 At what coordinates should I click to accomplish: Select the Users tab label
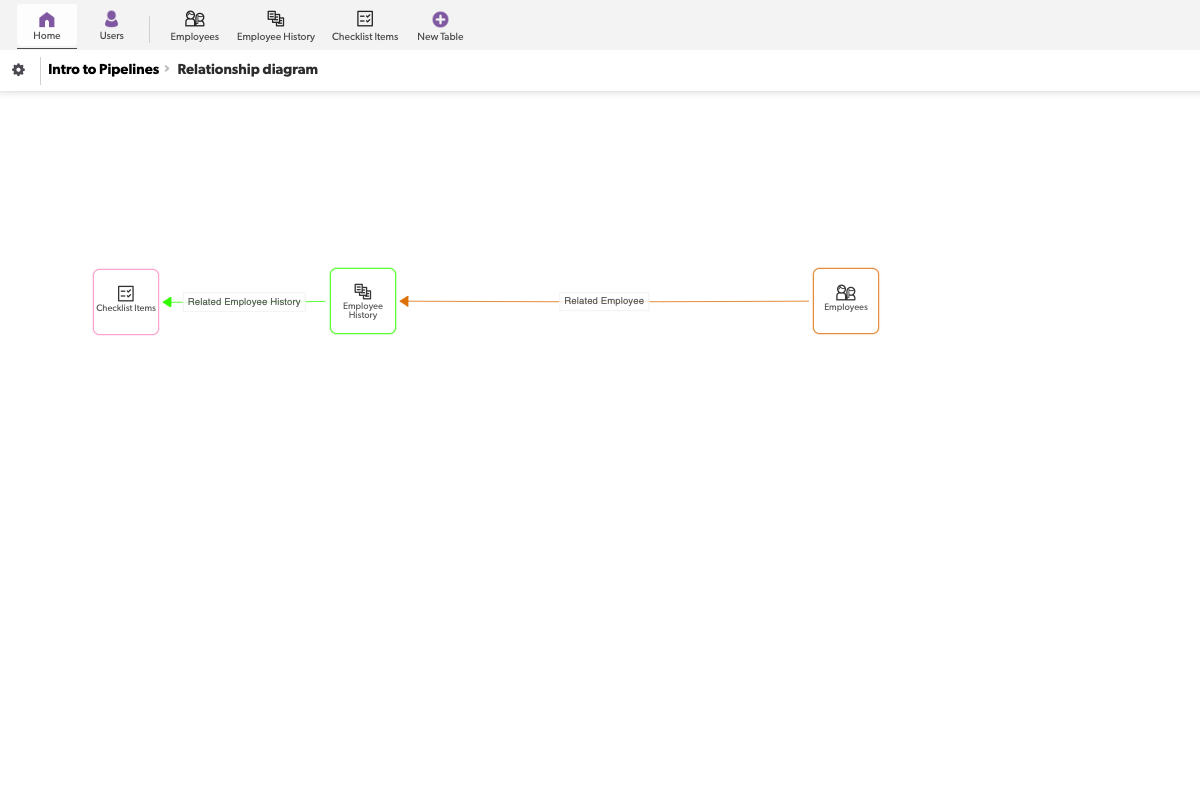click(112, 36)
